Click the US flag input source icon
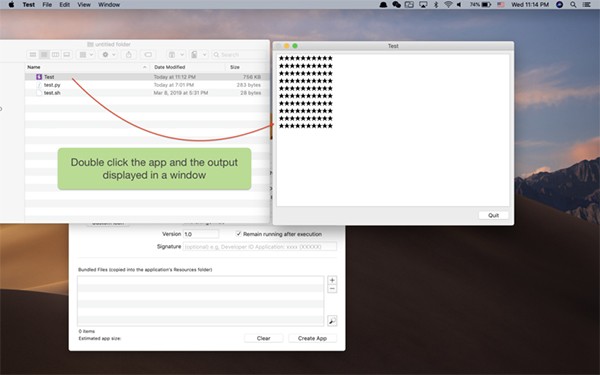The width and height of the screenshot is (600, 375). click(x=501, y=5)
